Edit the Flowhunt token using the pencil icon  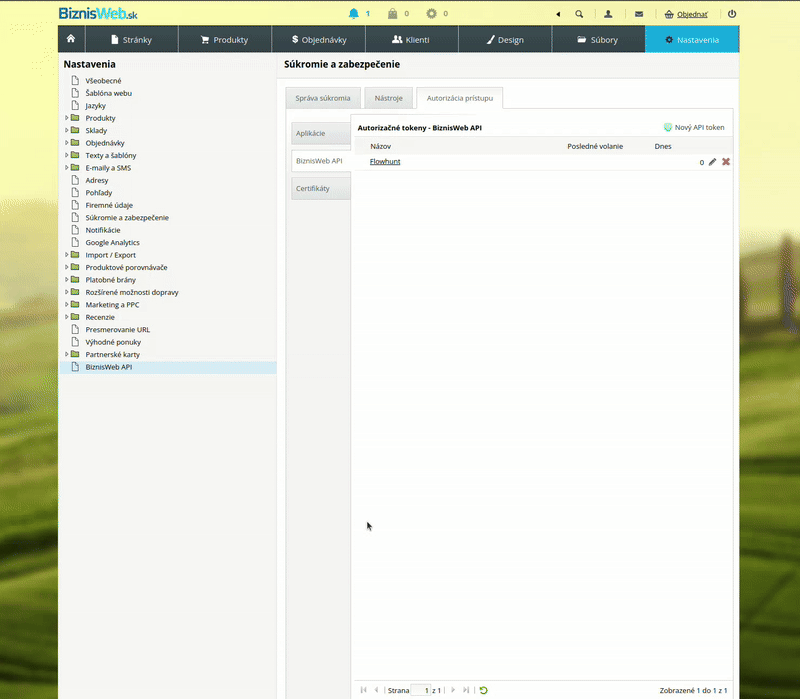coord(714,162)
